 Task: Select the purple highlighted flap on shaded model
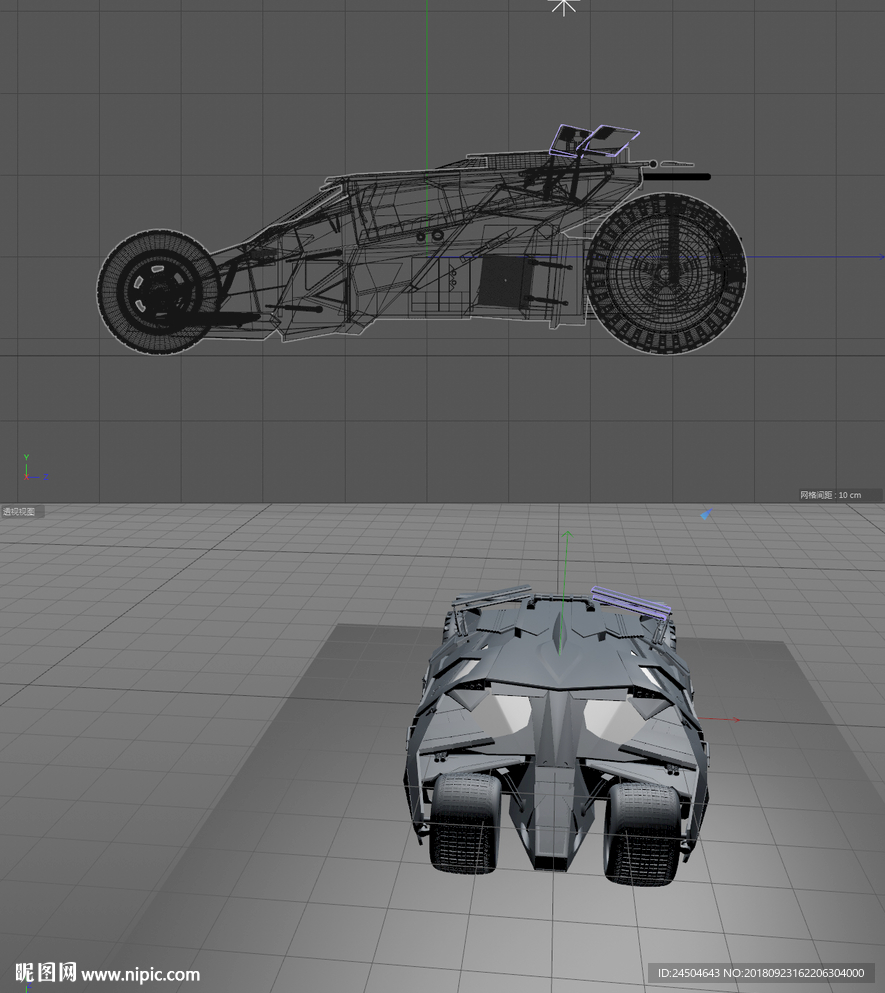[x=630, y=602]
